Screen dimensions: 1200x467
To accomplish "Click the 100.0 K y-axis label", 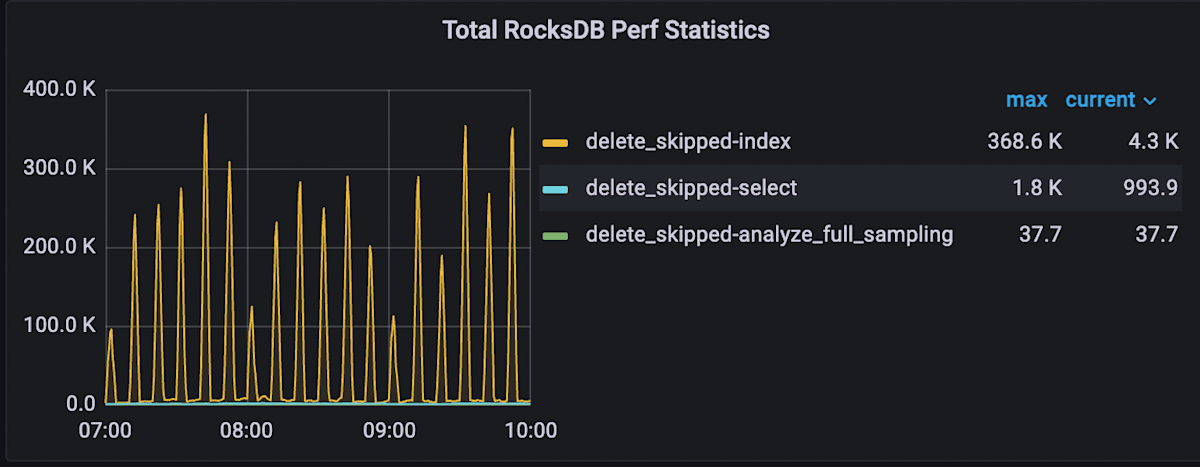I will point(58,326).
